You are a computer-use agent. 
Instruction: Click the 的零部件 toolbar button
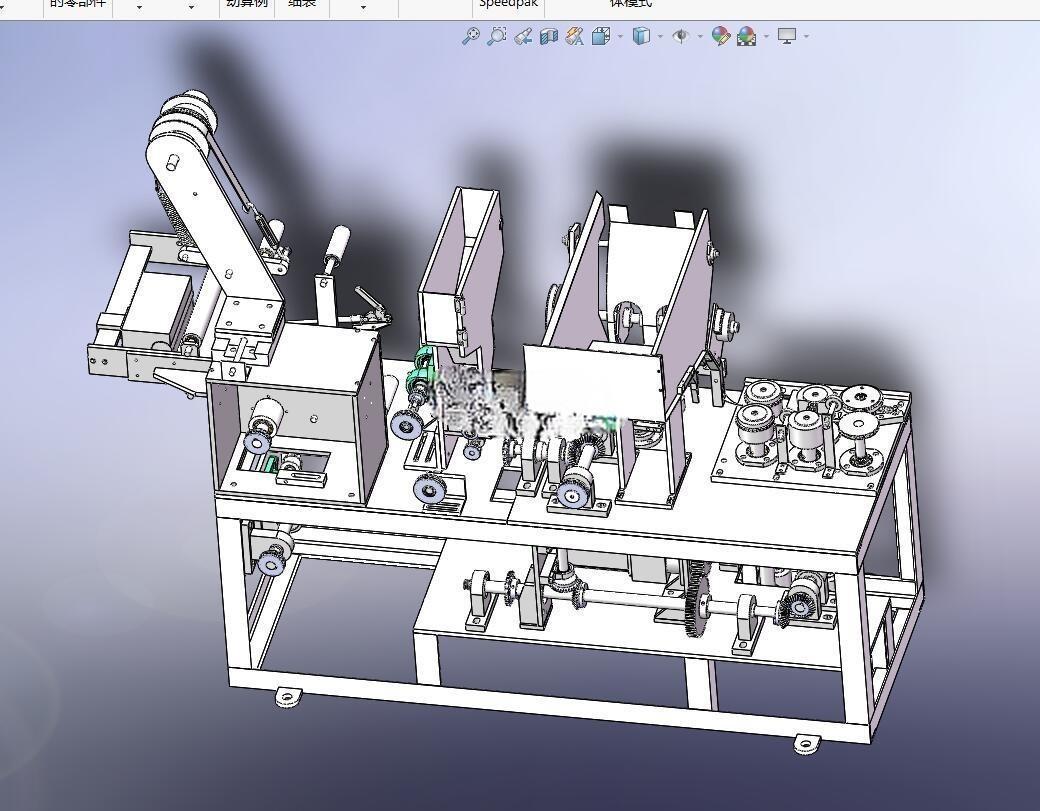tap(78, 4)
